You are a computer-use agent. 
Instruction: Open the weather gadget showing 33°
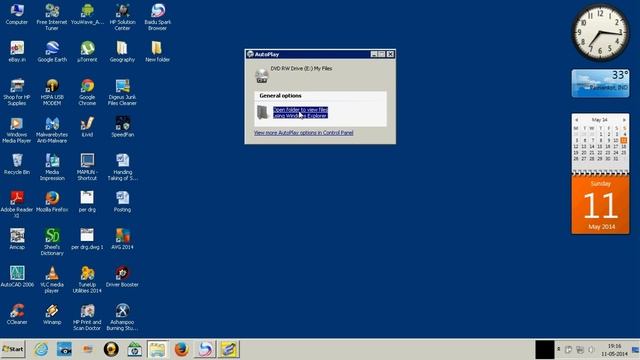click(x=600, y=83)
